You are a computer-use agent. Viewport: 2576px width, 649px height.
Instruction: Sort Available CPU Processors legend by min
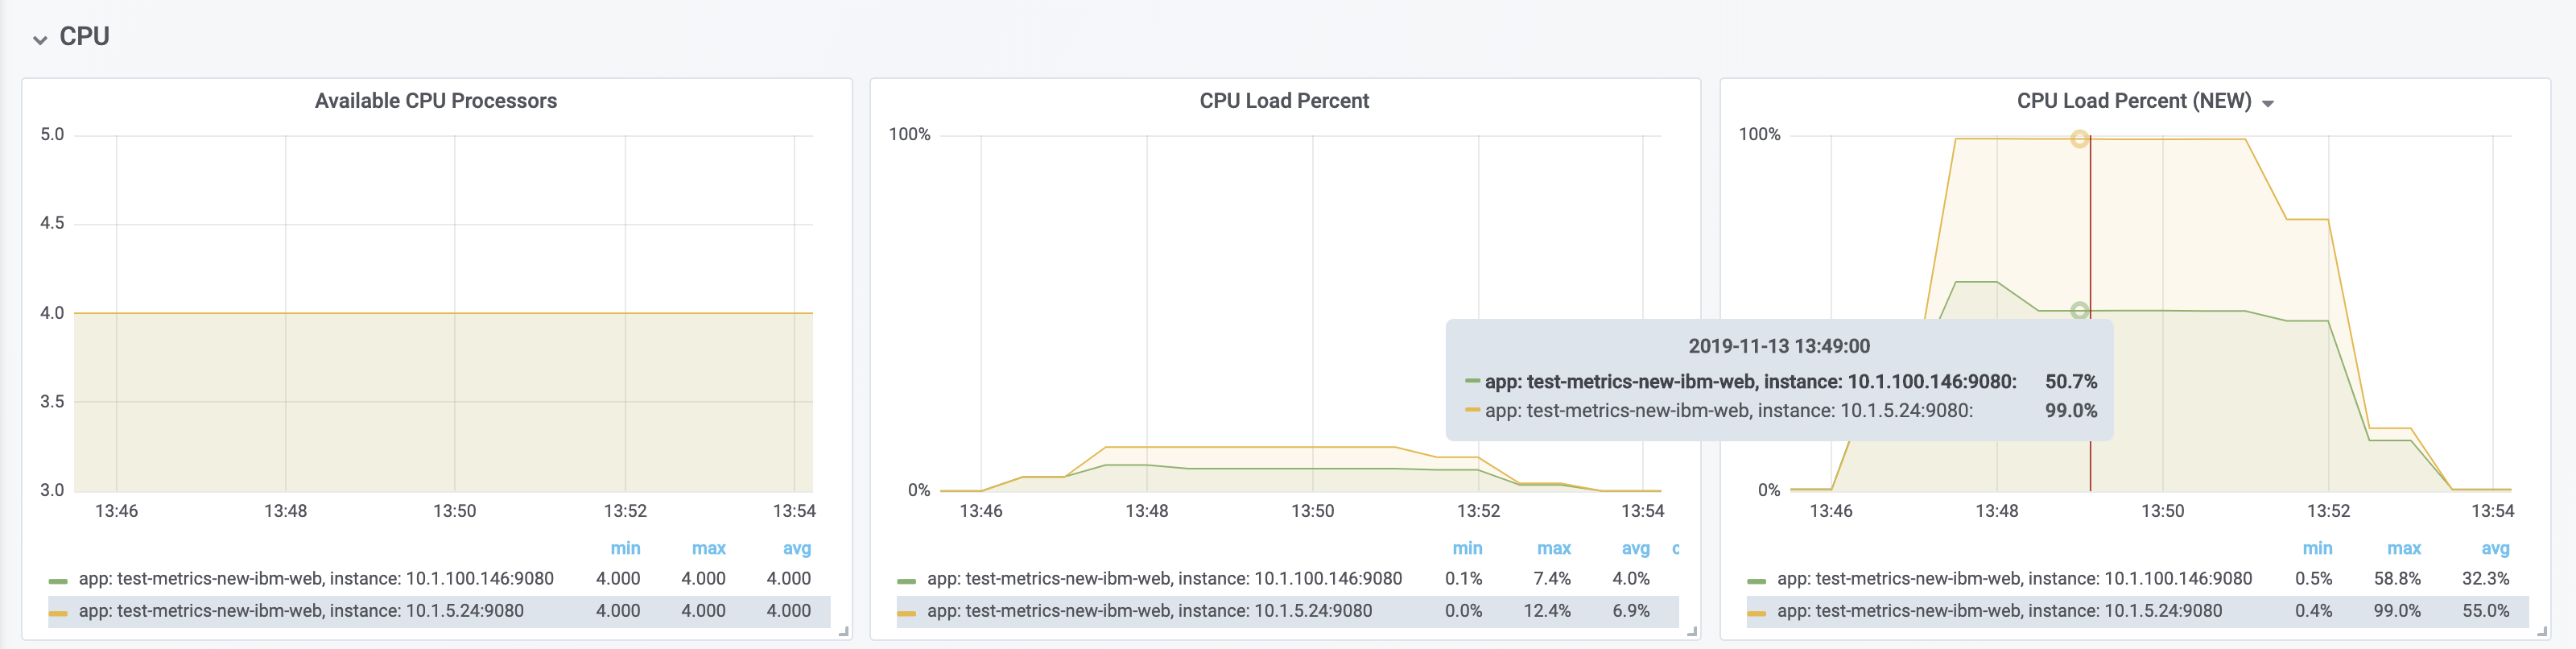pyautogui.click(x=625, y=548)
